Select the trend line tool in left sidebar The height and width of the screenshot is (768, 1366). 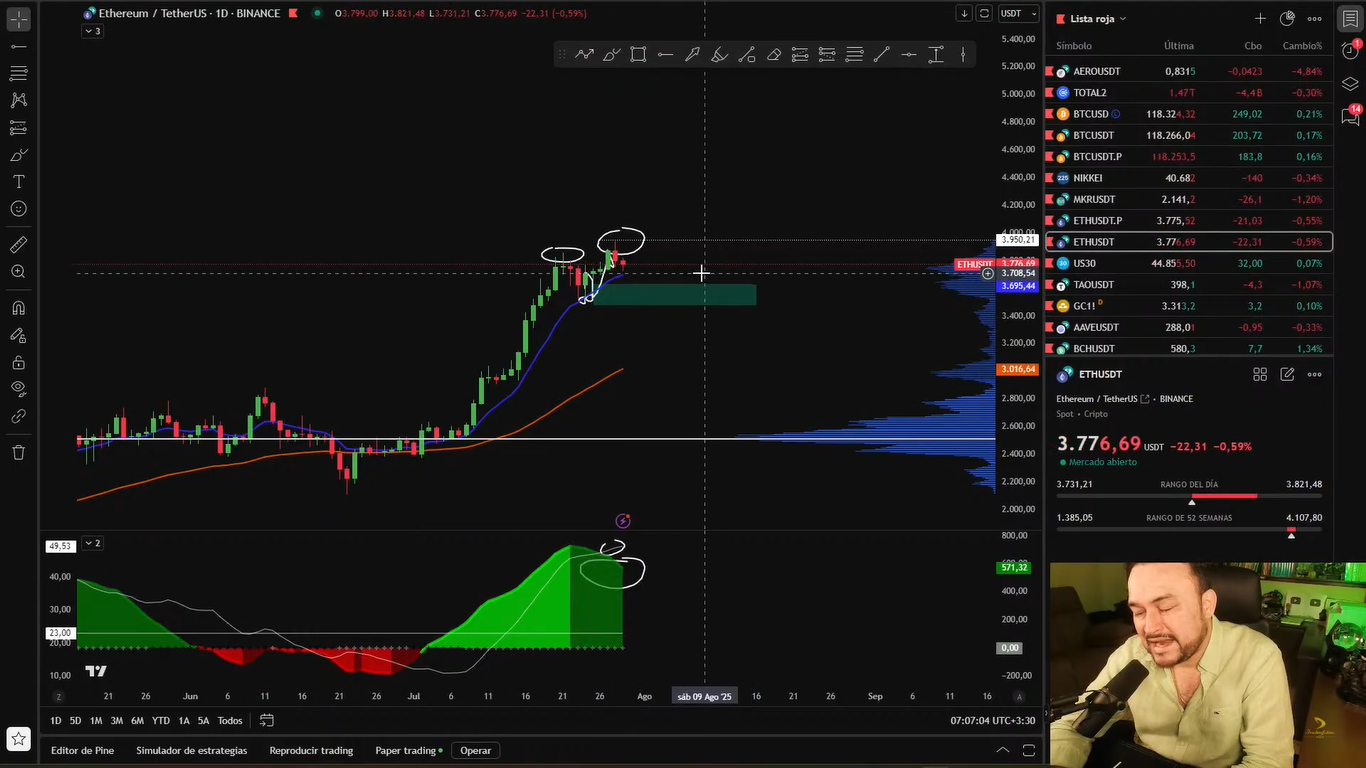(18, 46)
